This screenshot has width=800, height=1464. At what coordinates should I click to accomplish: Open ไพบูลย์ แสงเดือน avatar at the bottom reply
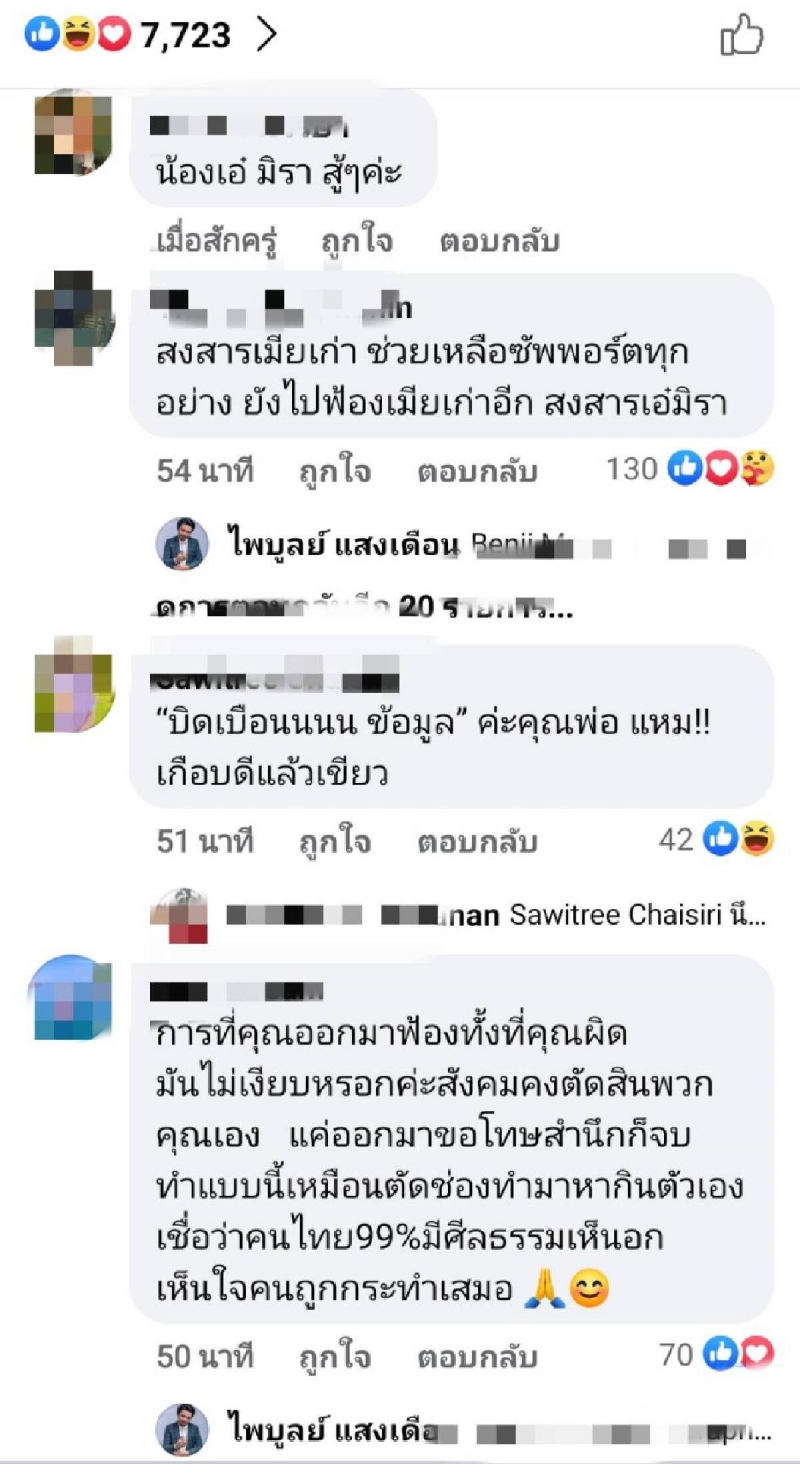point(182,1431)
